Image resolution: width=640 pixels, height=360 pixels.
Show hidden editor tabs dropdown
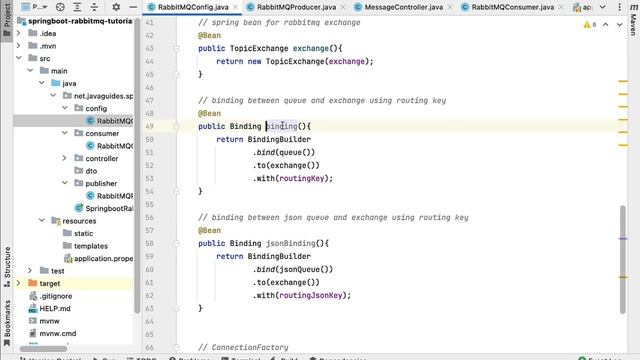pyautogui.click(x=602, y=7)
